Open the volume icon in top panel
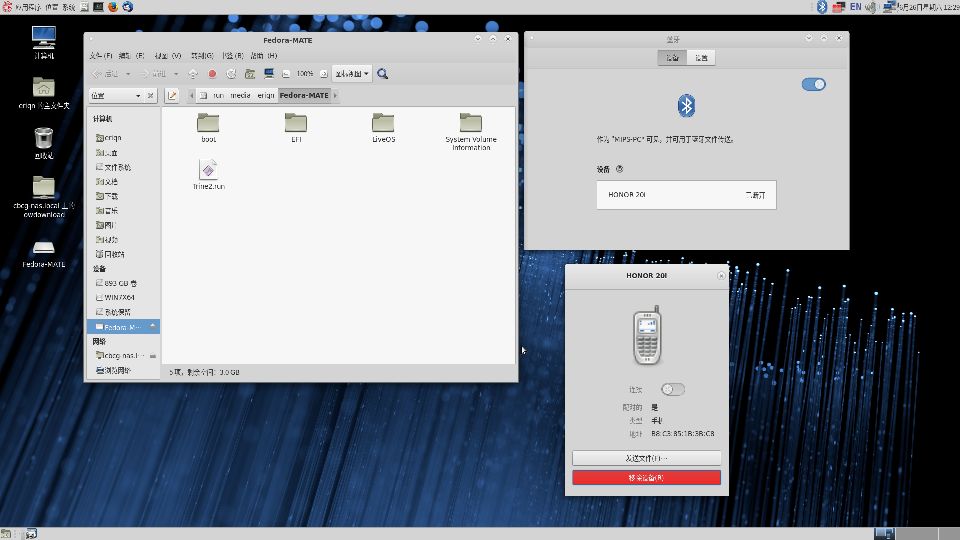The height and width of the screenshot is (540, 960). pyautogui.click(x=871, y=7)
